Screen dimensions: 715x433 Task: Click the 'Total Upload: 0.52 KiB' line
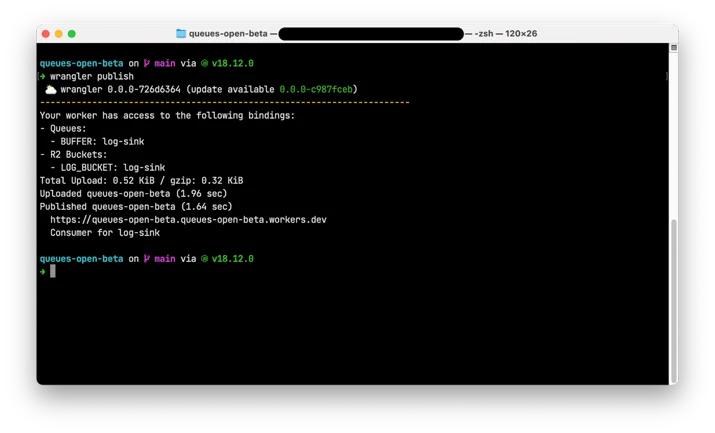click(x=141, y=181)
